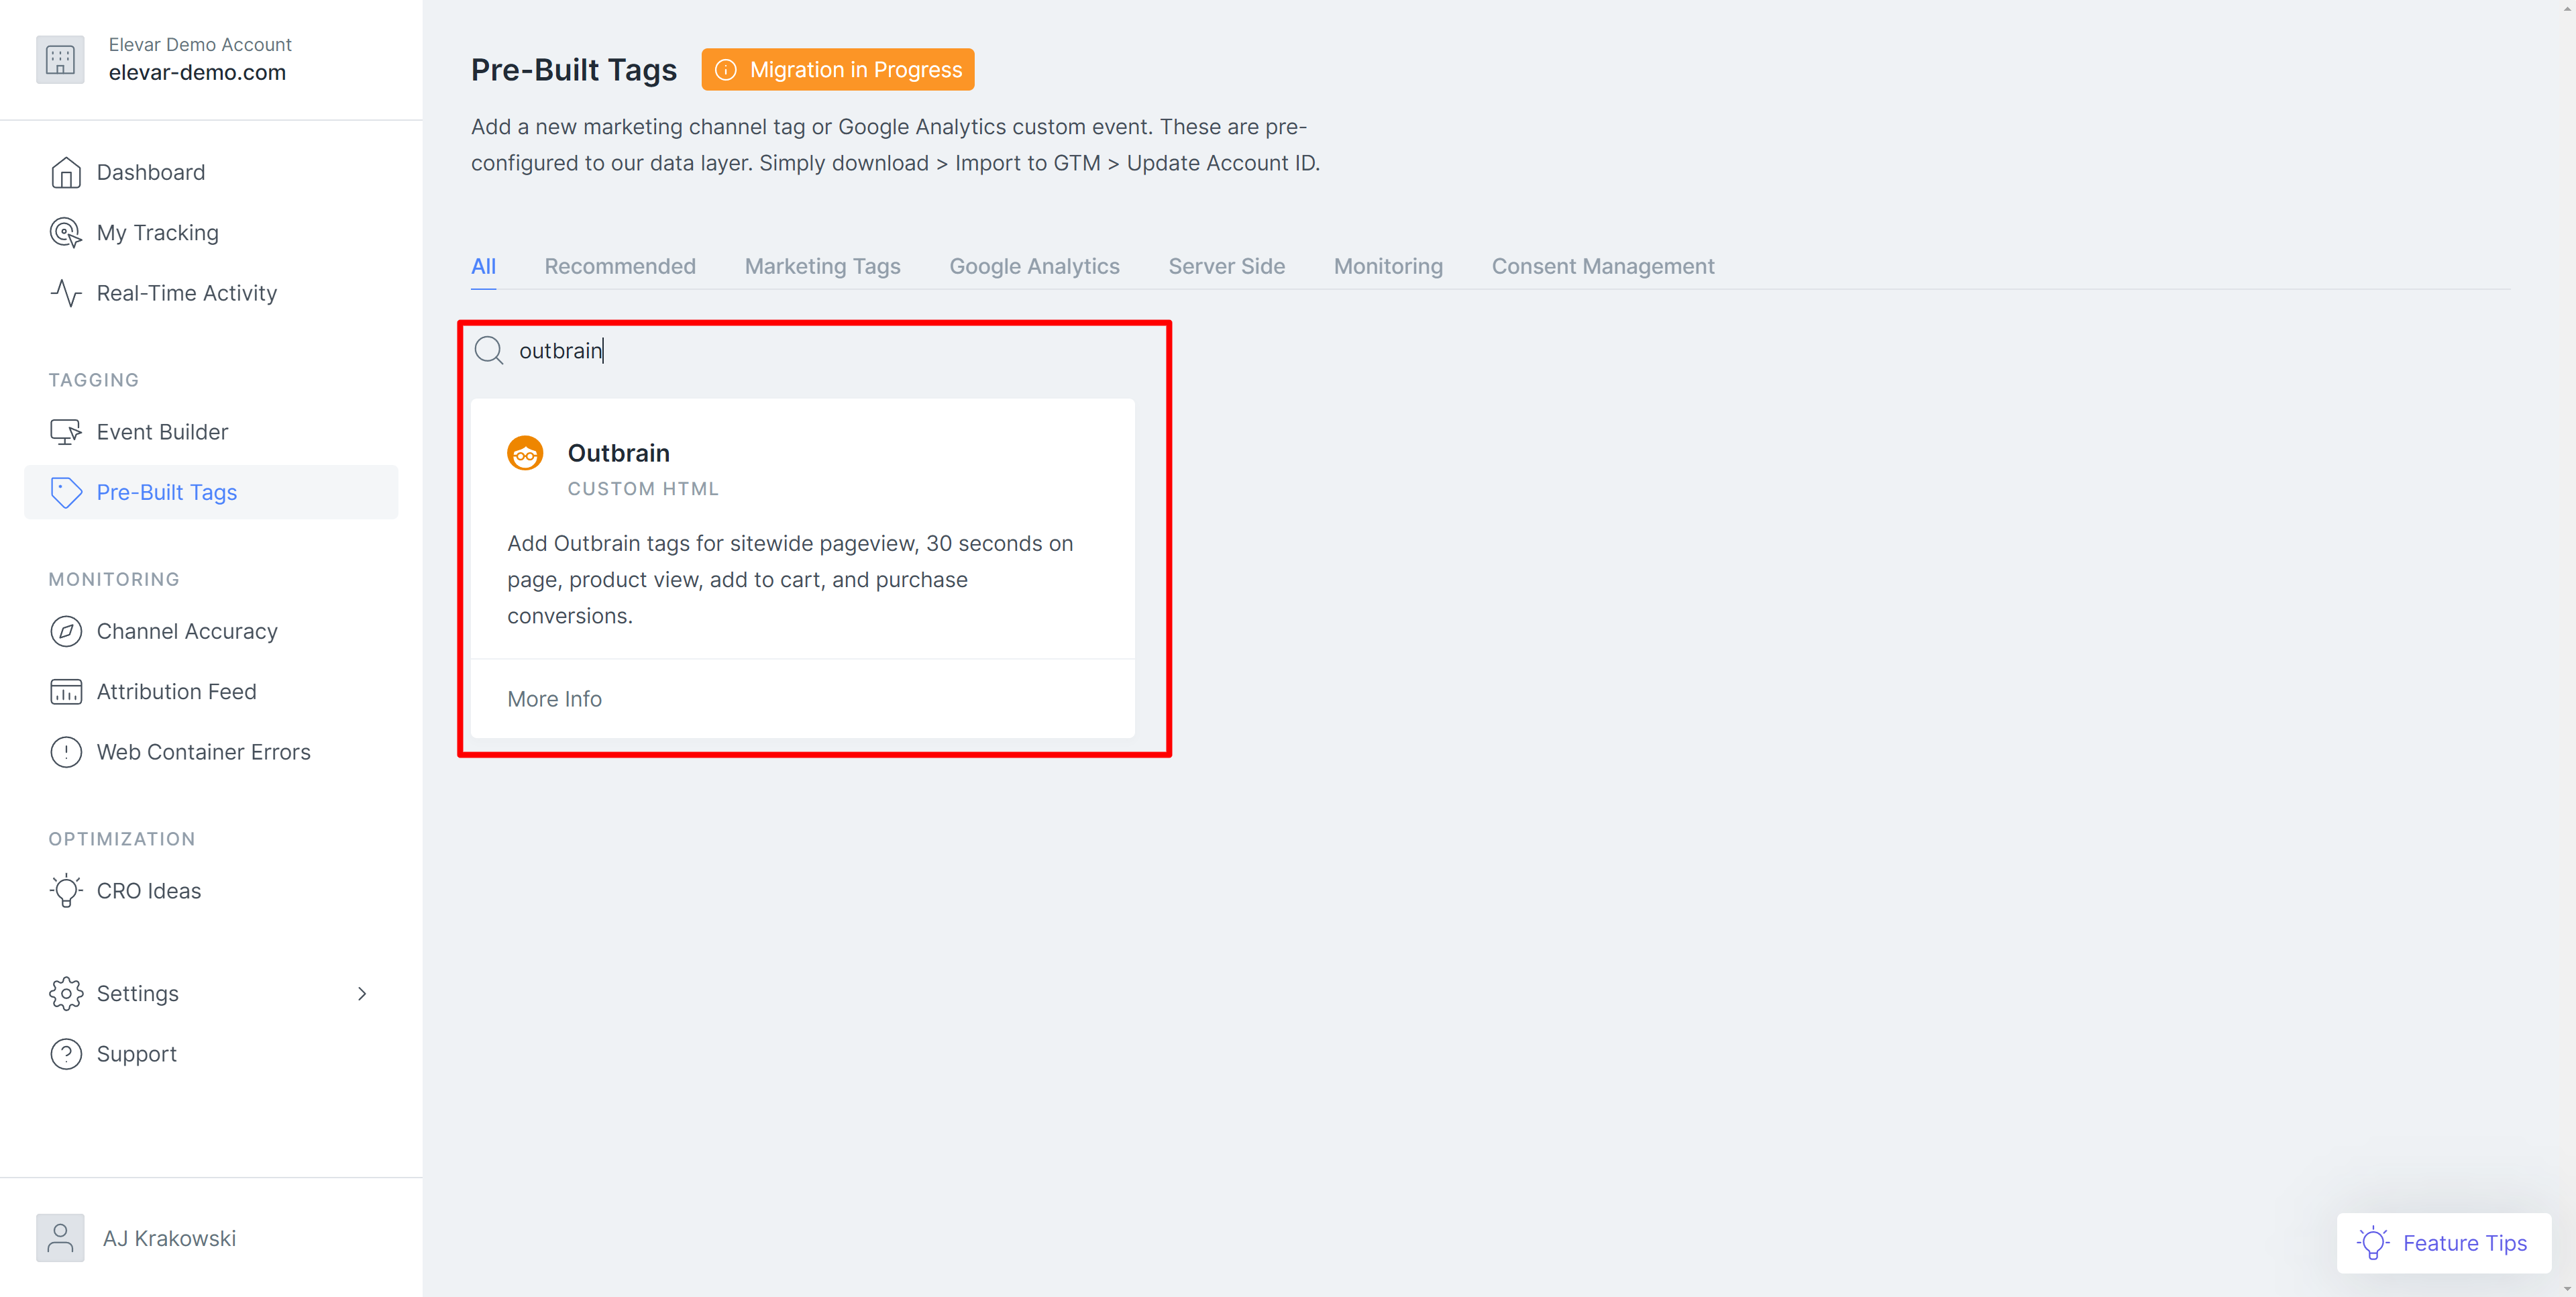Viewport: 2576px width, 1297px height.
Task: Open My Tracking target icon
Action: pos(66,233)
